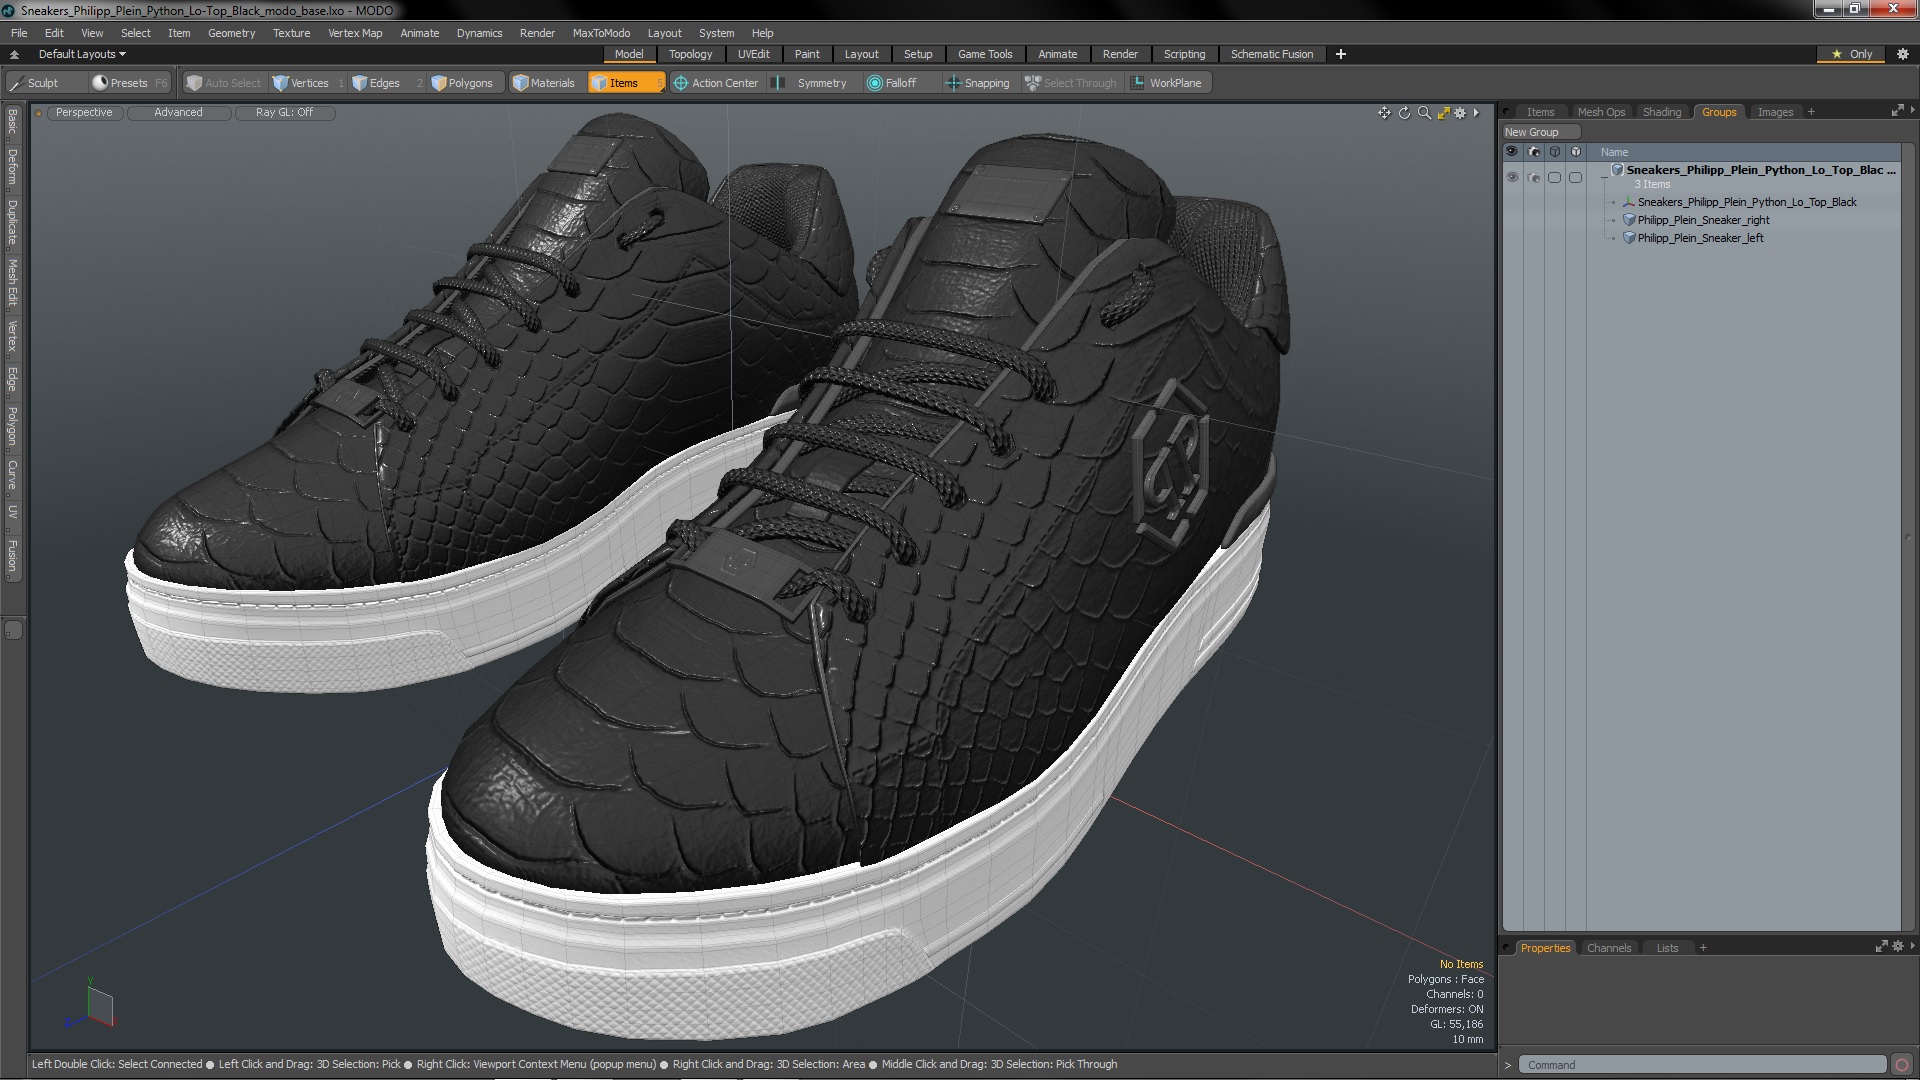Open the Vertex Map menu

355,33
